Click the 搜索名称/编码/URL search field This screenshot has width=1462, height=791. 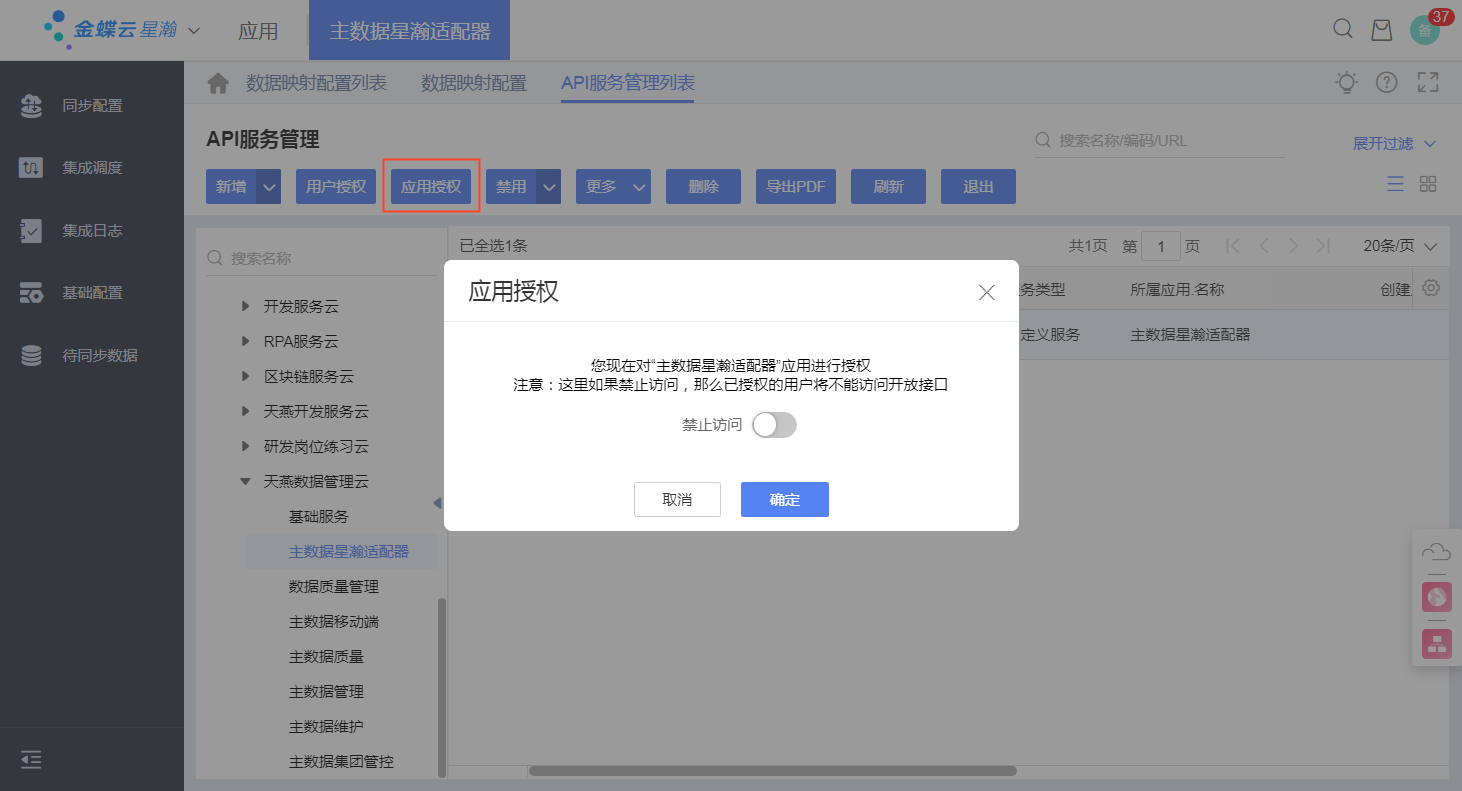click(1159, 141)
